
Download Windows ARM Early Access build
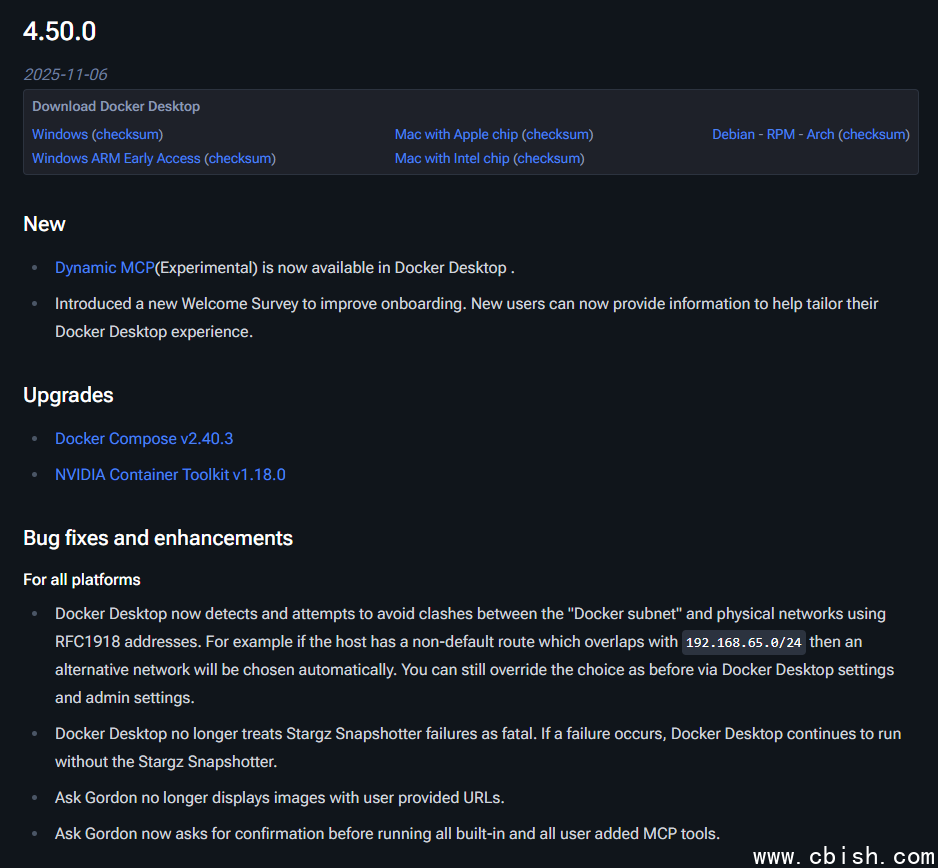pyautogui.click(x=116, y=158)
